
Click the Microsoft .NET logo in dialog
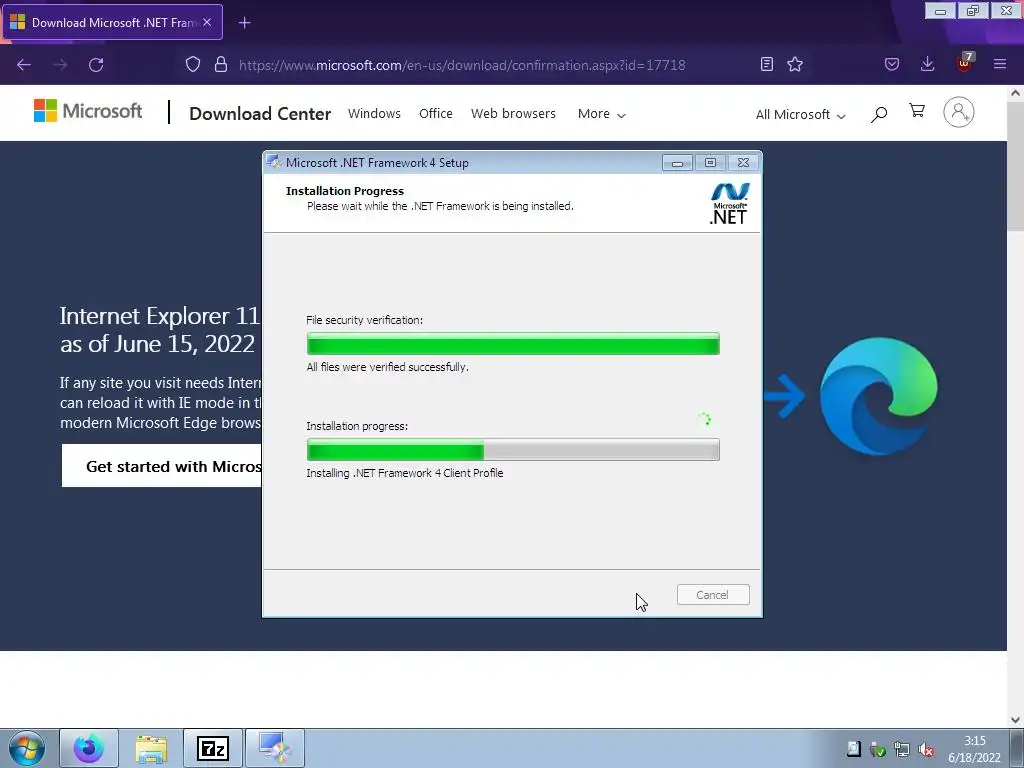(x=729, y=204)
